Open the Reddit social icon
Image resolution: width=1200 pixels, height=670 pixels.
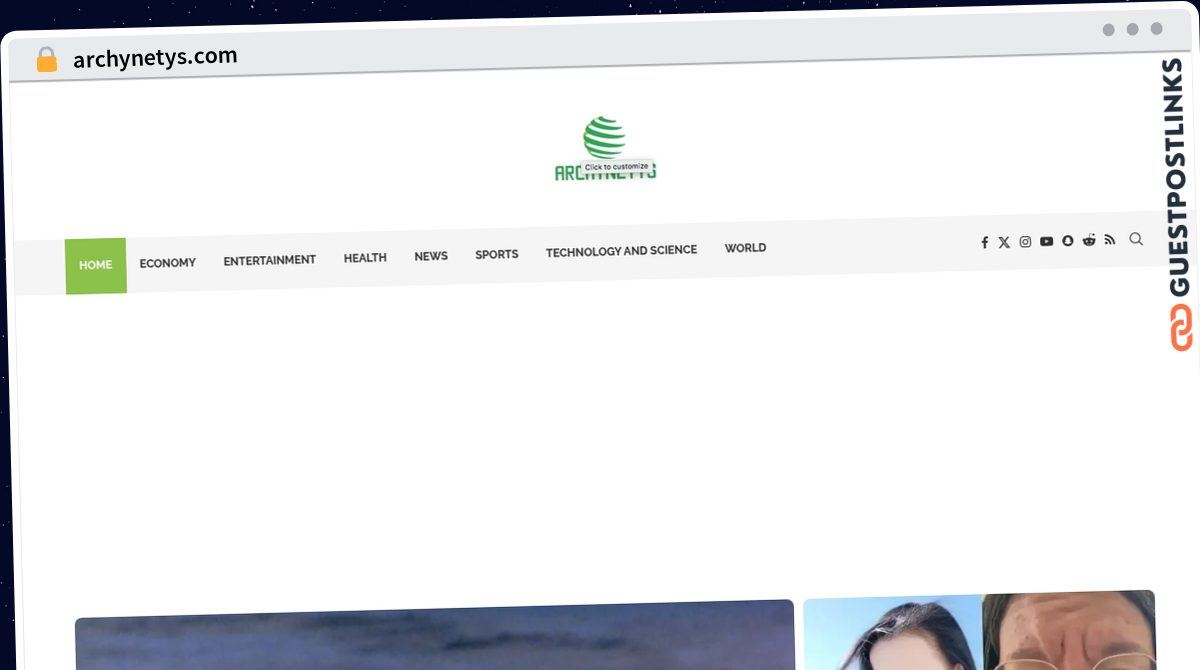point(1089,240)
